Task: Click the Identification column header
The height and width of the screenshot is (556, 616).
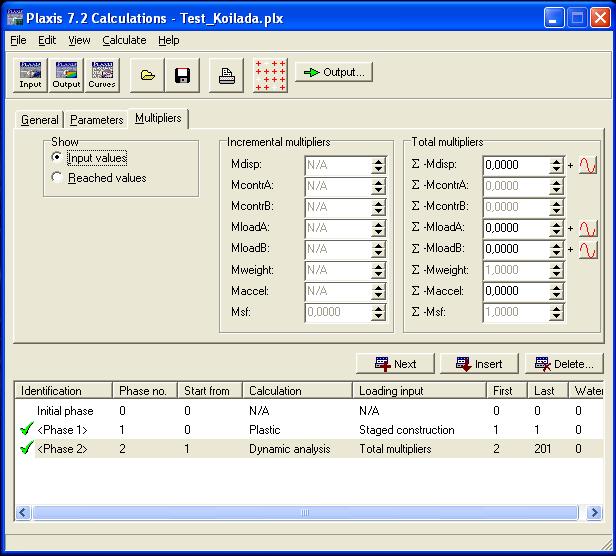Action: click(x=64, y=391)
